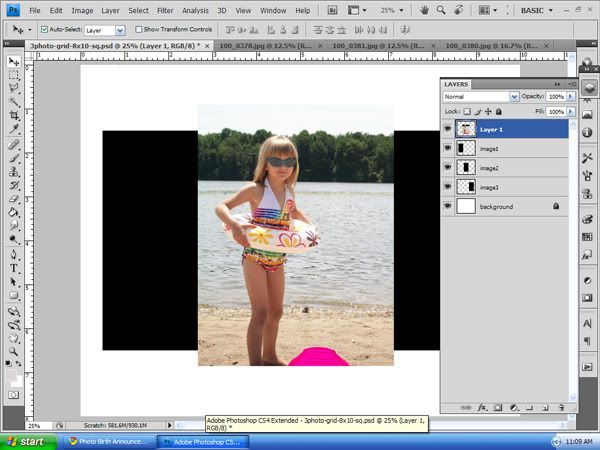Click the Hand tool in application bar

tap(424, 10)
